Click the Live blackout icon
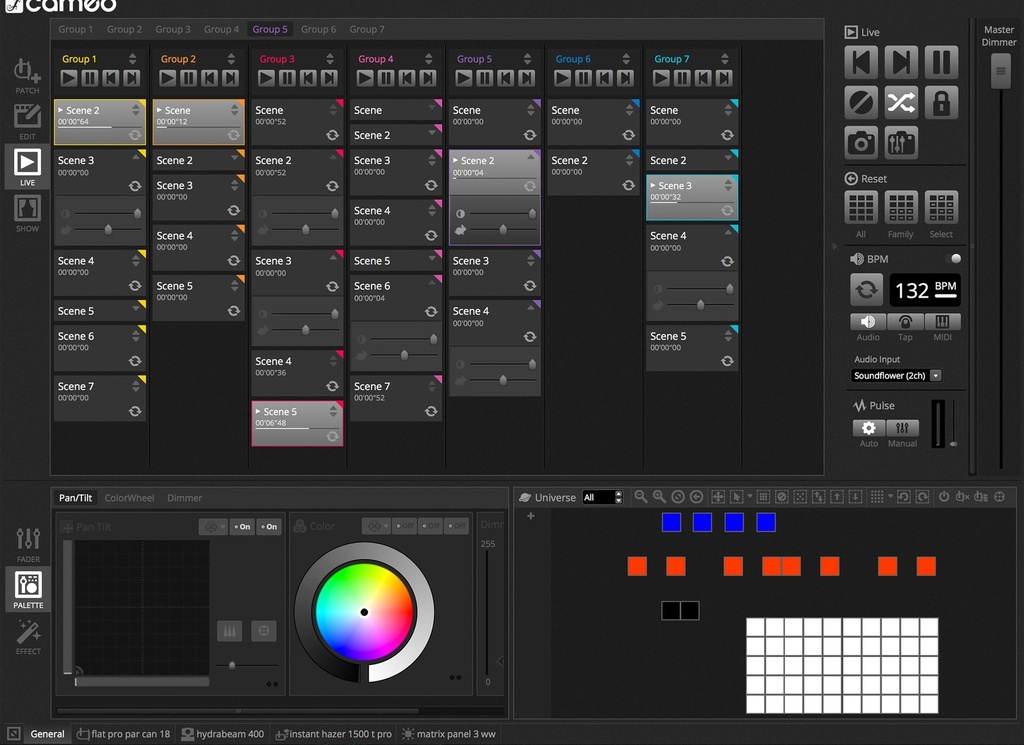 pos(861,103)
